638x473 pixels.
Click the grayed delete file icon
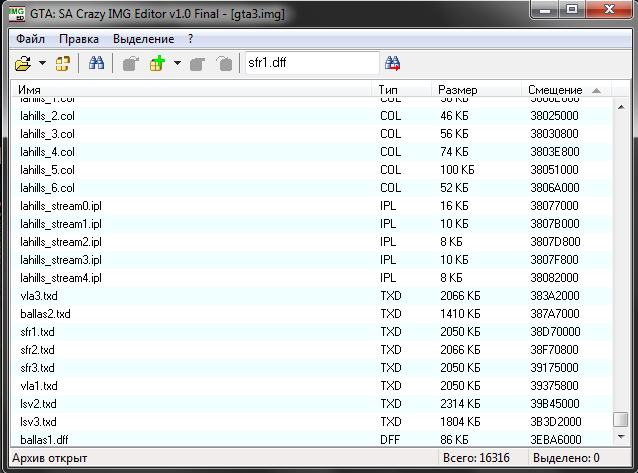click(225, 64)
